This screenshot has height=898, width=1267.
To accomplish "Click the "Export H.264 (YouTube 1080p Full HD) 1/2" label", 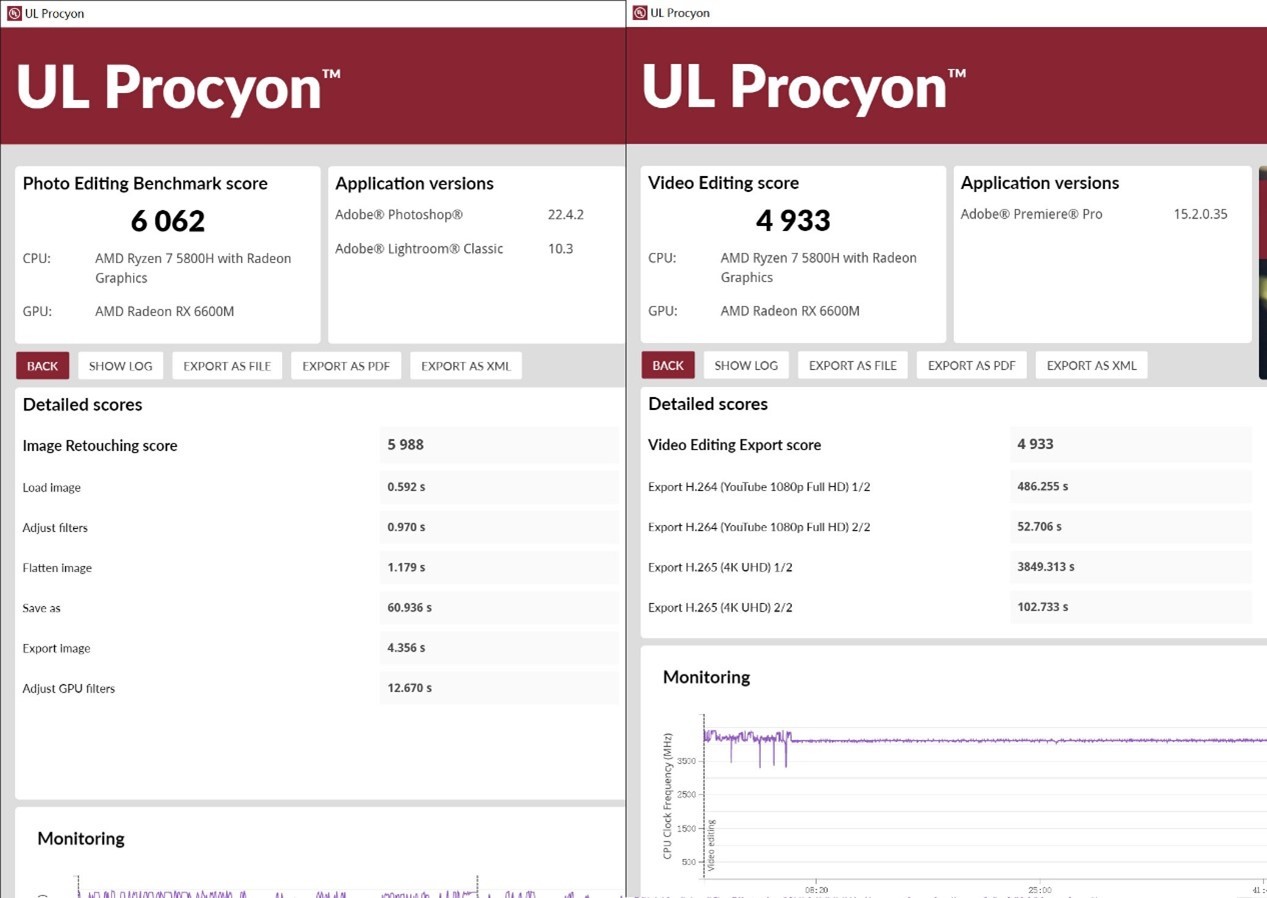I will click(759, 487).
